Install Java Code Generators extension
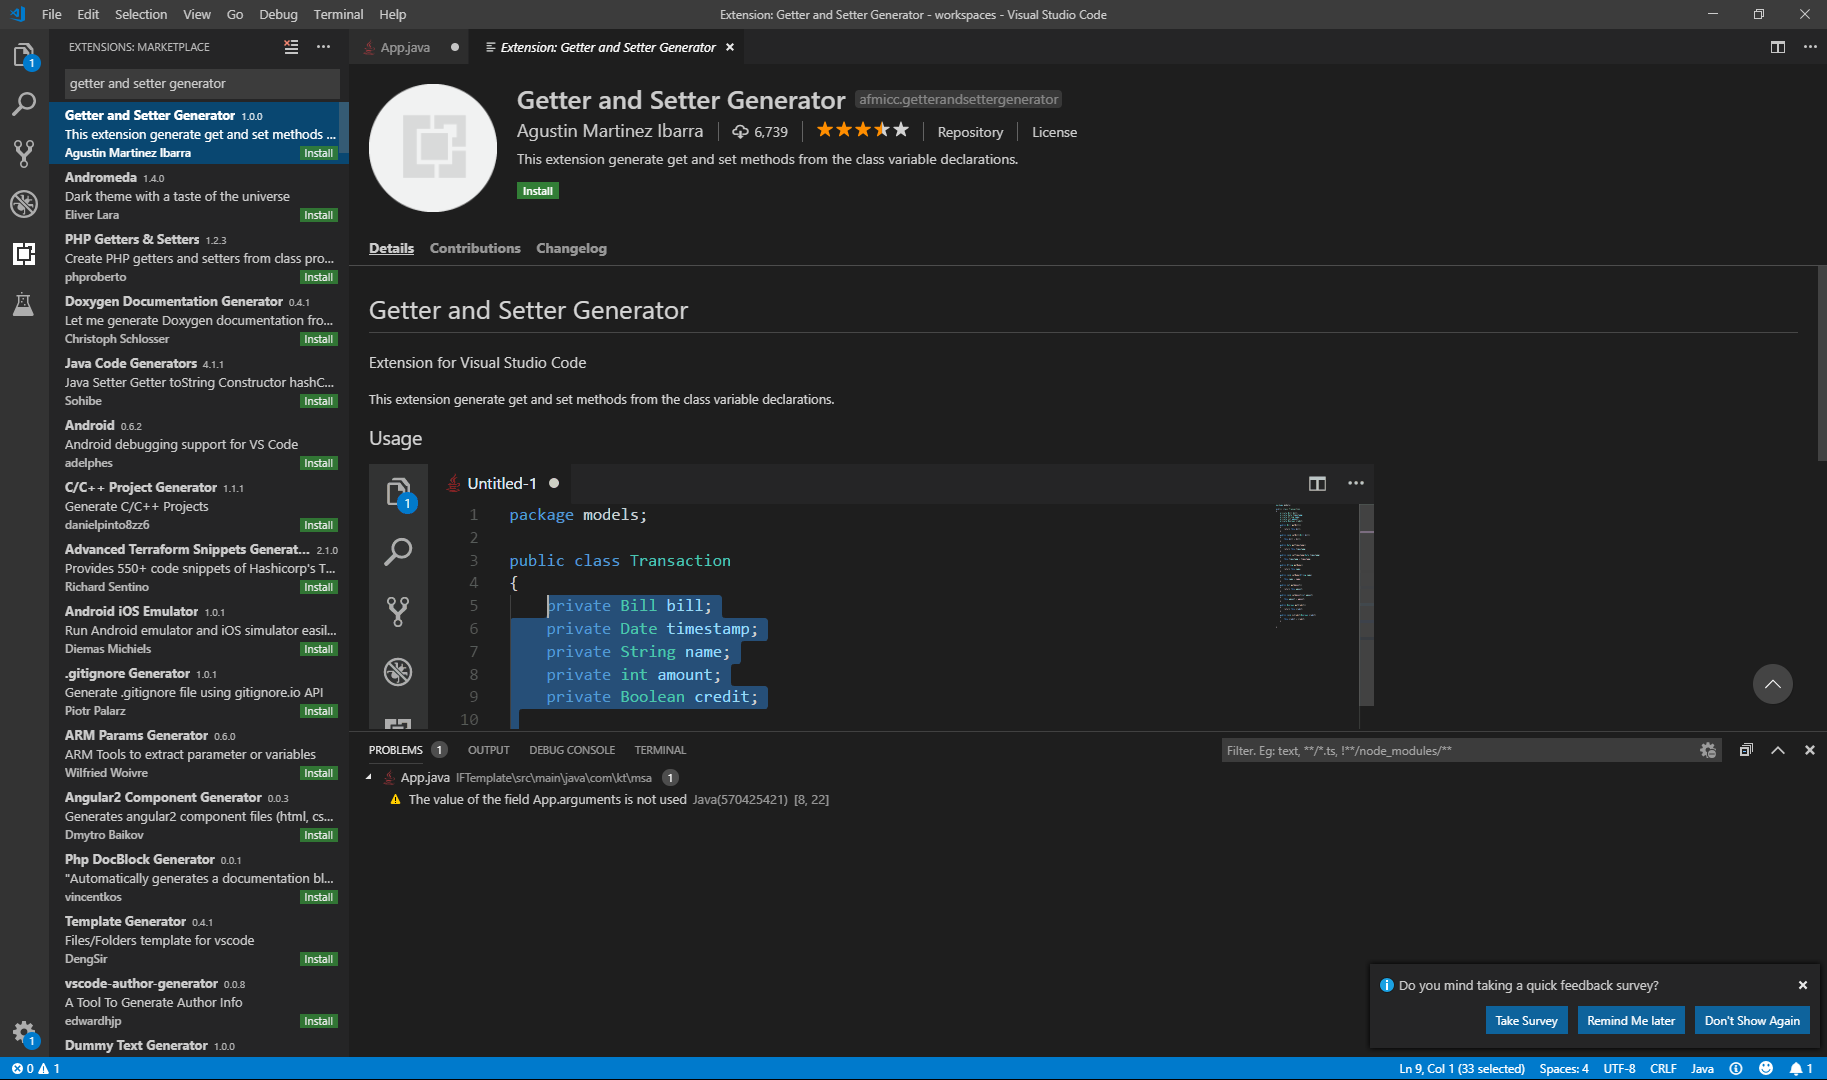The width and height of the screenshot is (1827, 1080). pyautogui.click(x=318, y=401)
